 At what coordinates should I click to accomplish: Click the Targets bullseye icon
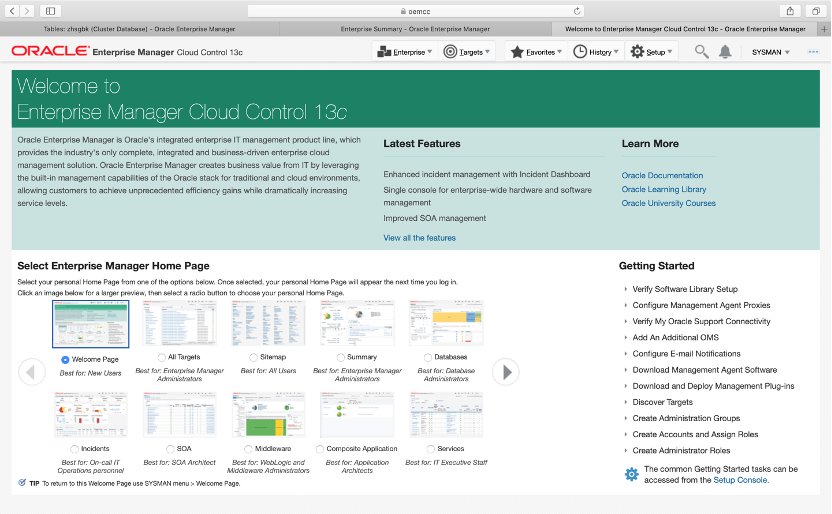tap(450, 51)
